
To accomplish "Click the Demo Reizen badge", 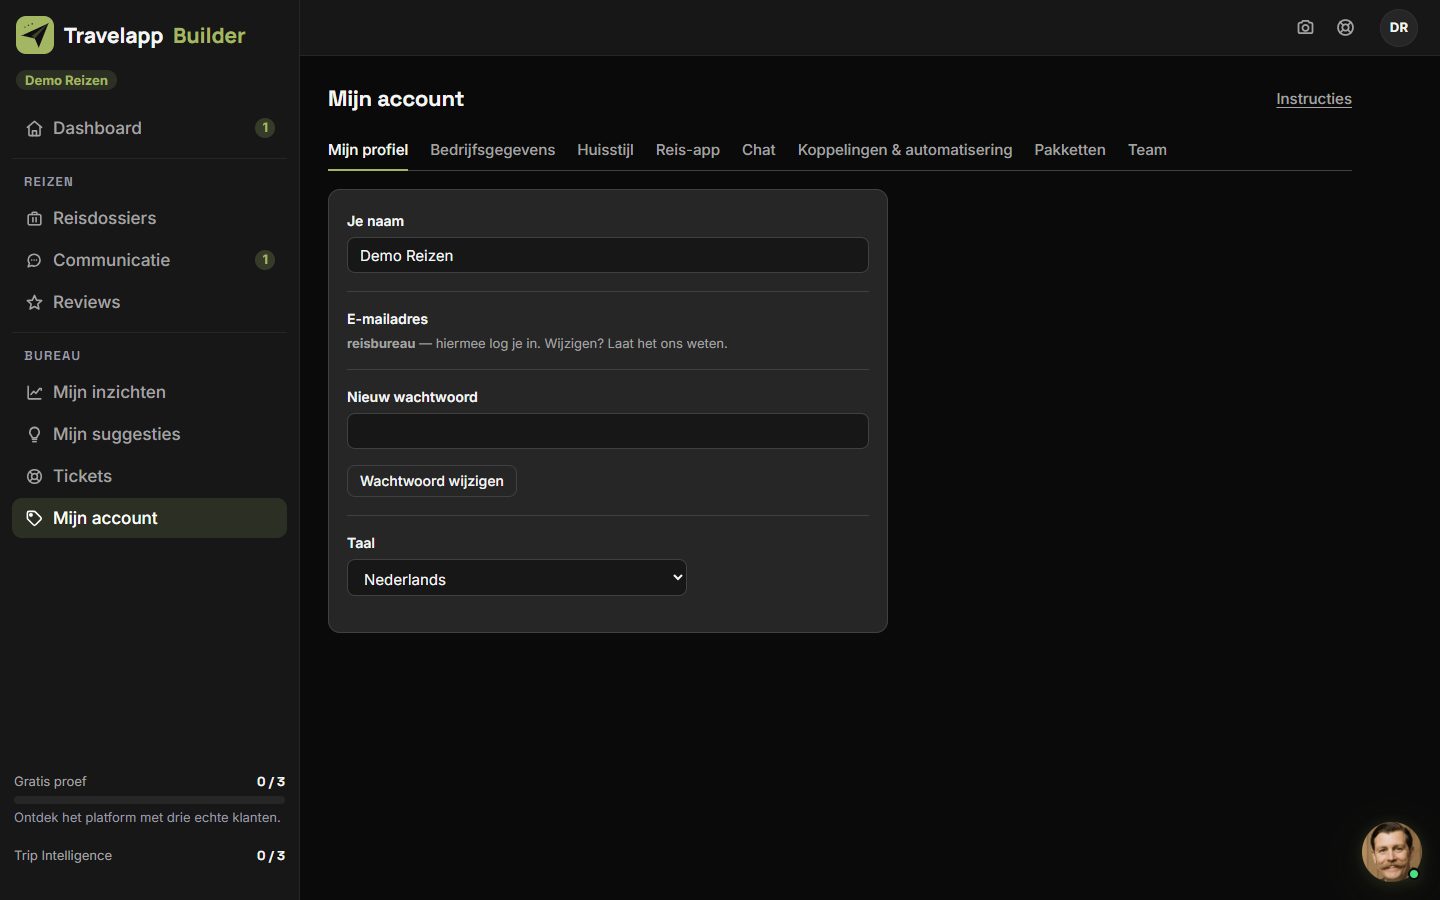I will click(x=66, y=80).
